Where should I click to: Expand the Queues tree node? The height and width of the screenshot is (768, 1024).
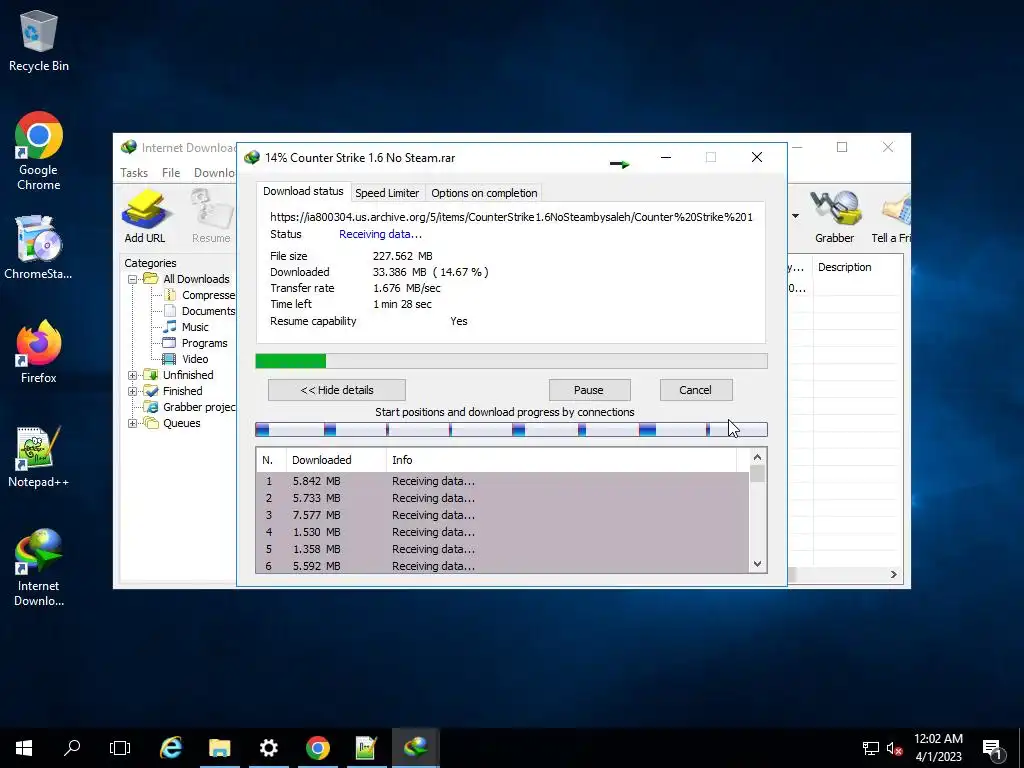point(133,423)
